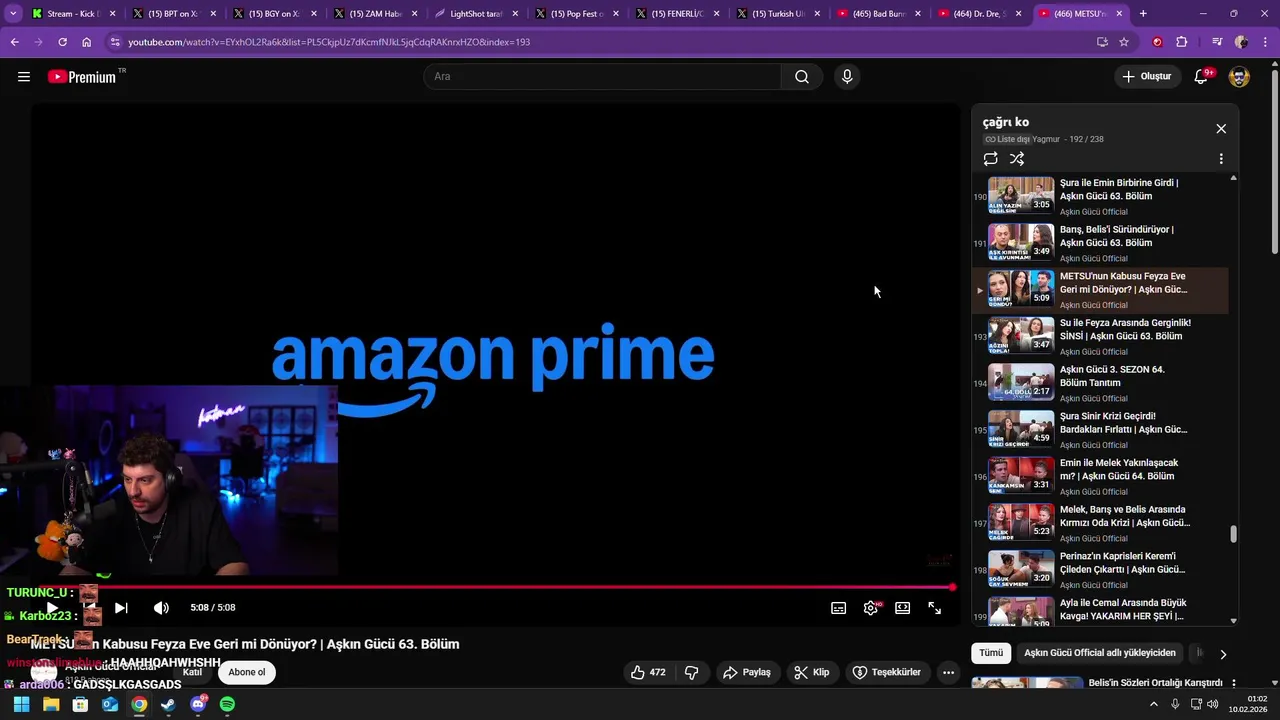Switch to LightShot browser tab
The height and width of the screenshot is (720, 1280).
coord(476,14)
